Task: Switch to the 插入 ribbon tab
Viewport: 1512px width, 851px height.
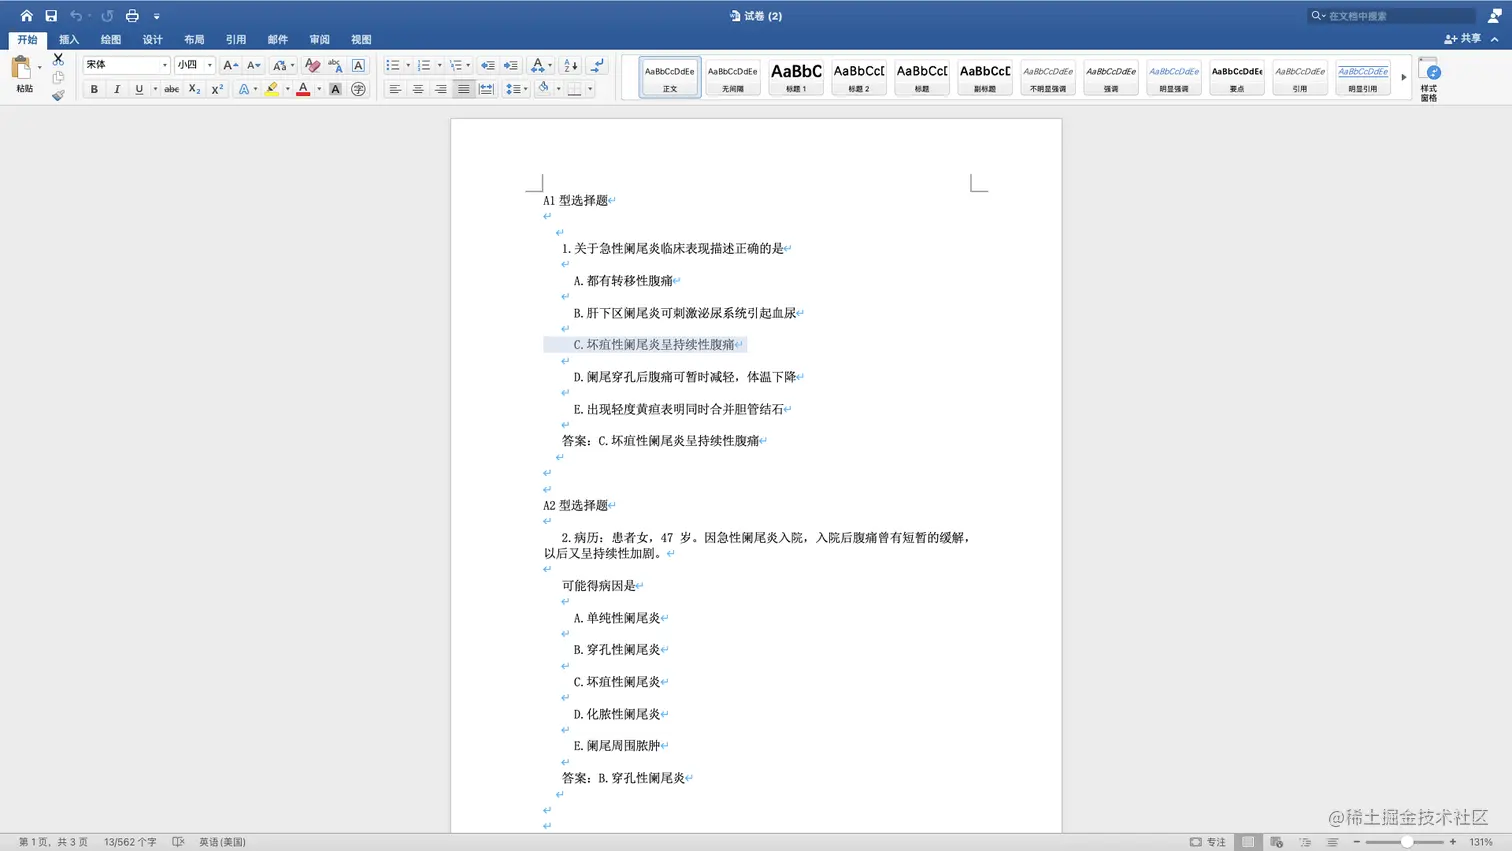Action: [69, 40]
